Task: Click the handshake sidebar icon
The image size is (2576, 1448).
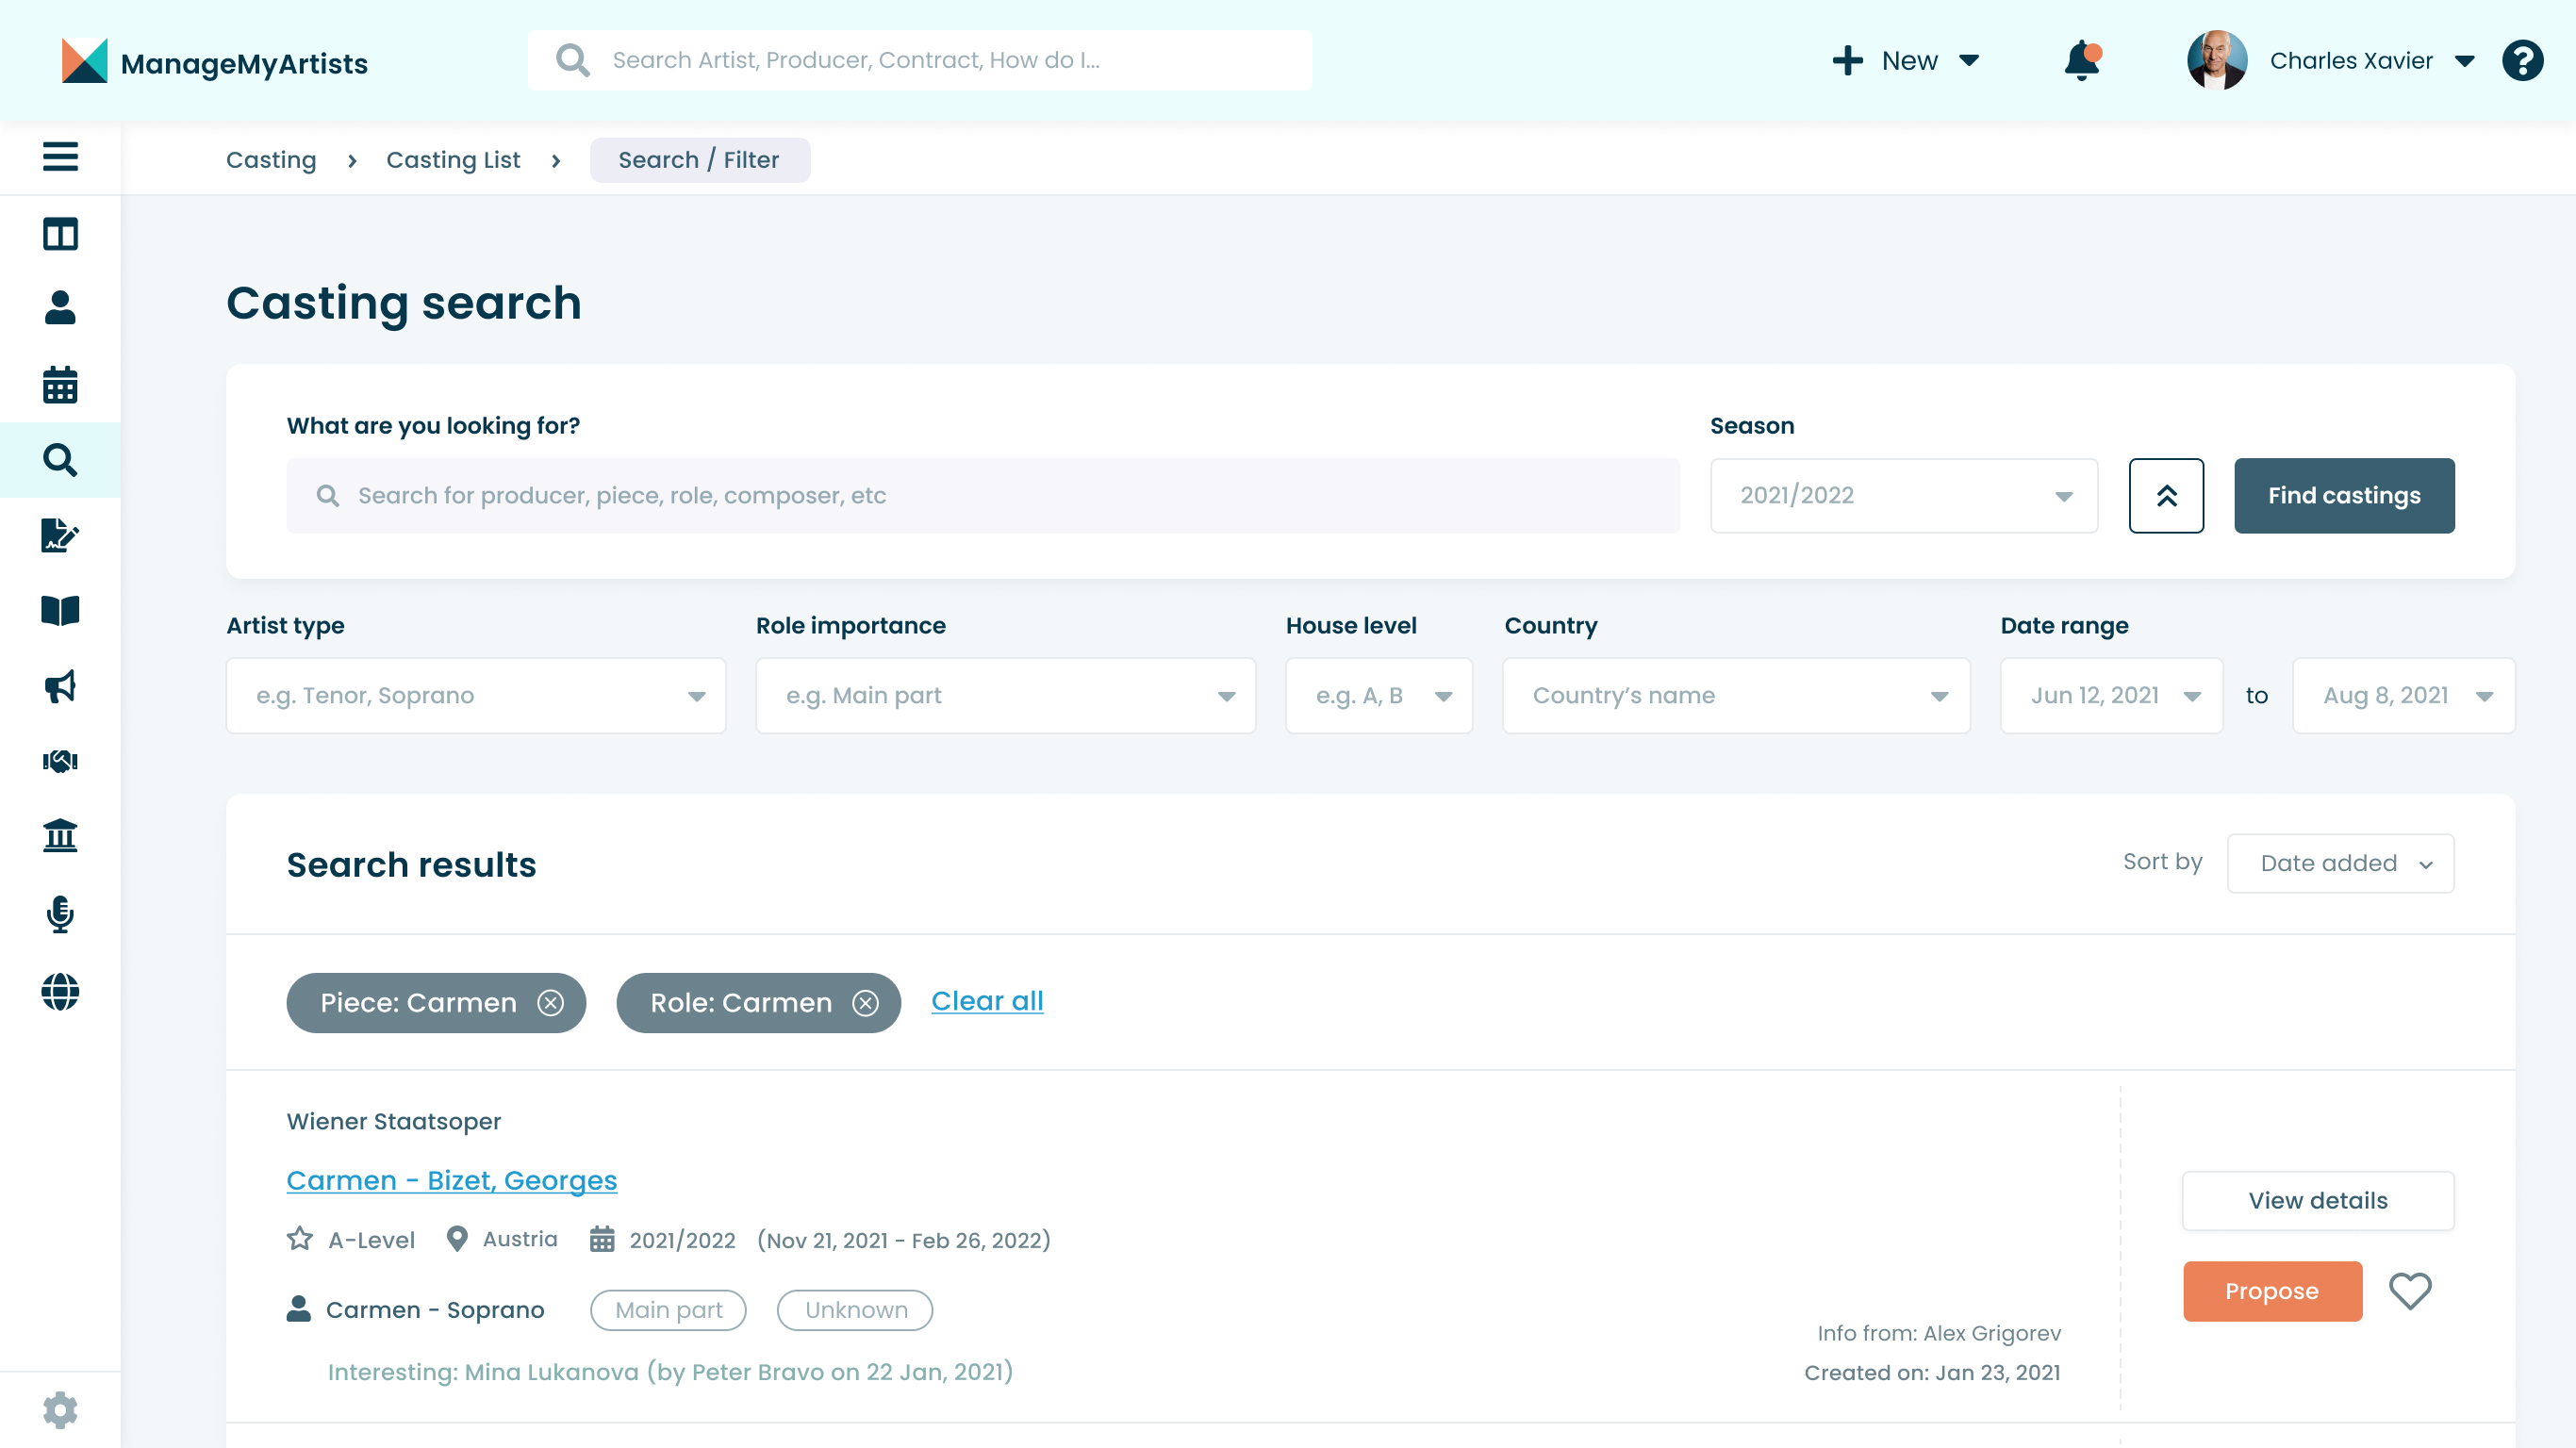Action: (60, 761)
